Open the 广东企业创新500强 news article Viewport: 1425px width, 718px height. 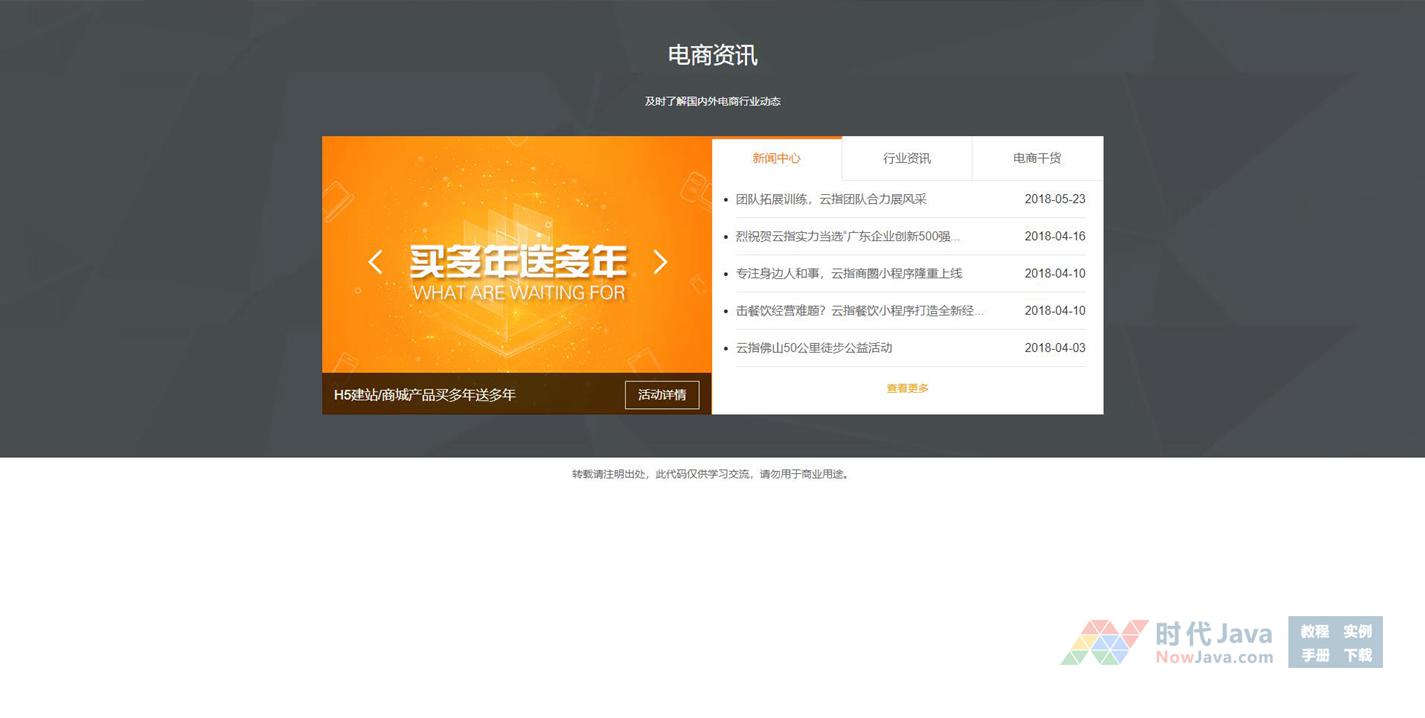point(847,237)
